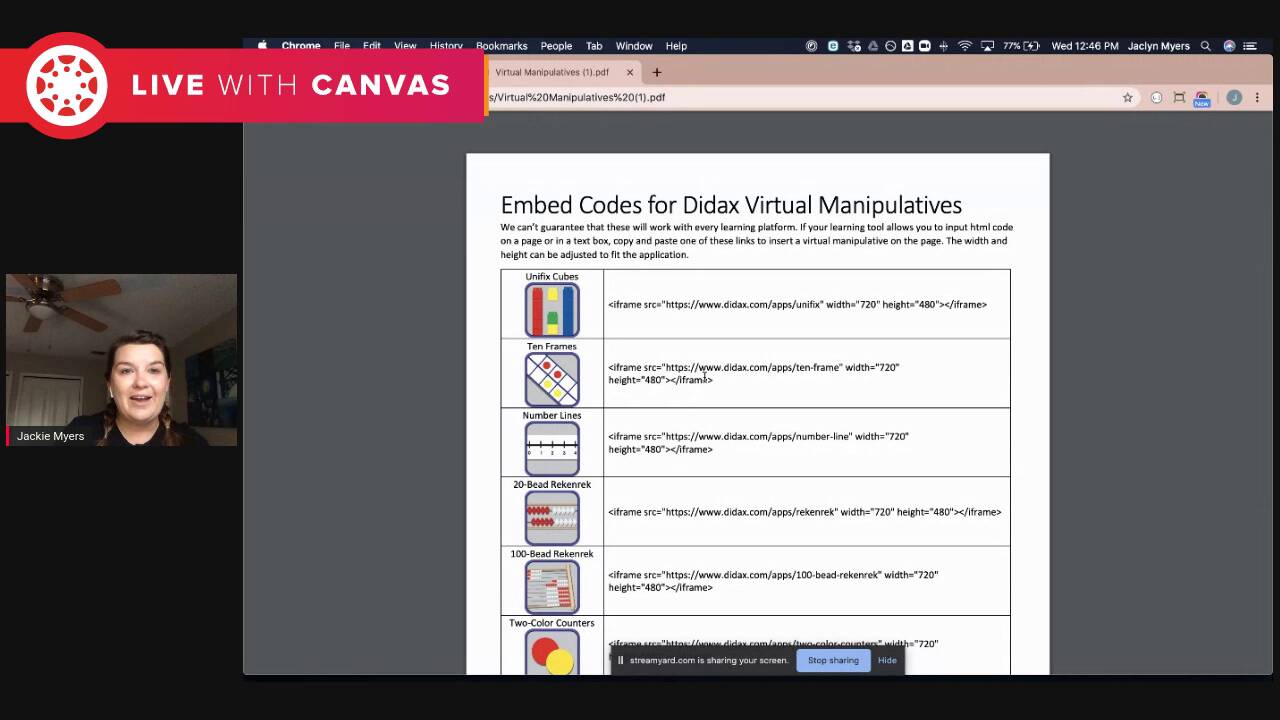Click the Google Drive menu bar icon
The height and width of the screenshot is (720, 1280).
click(872, 46)
